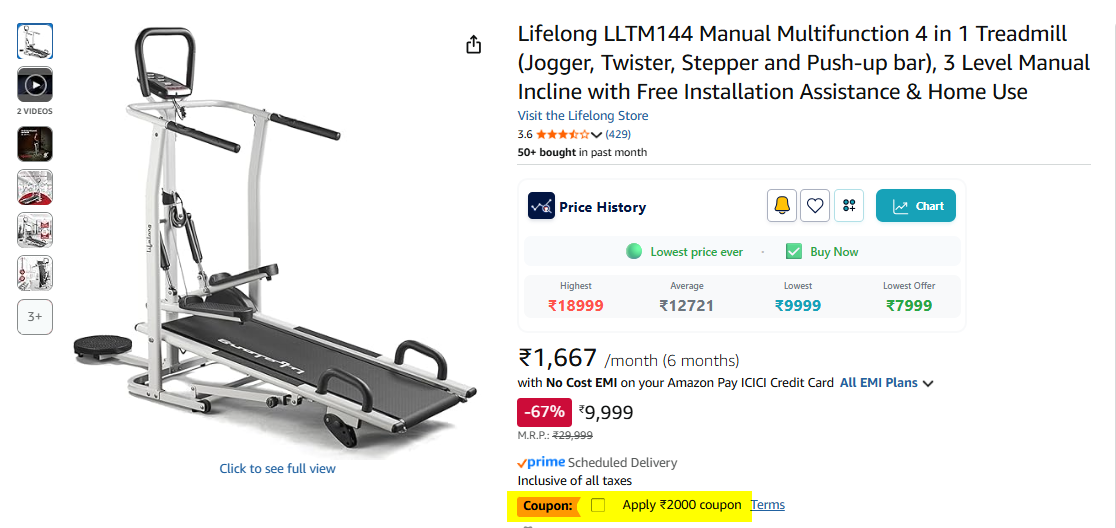Click the share icon above product image
Image resolution: width=1116 pixels, height=528 pixels.
pyautogui.click(x=474, y=45)
